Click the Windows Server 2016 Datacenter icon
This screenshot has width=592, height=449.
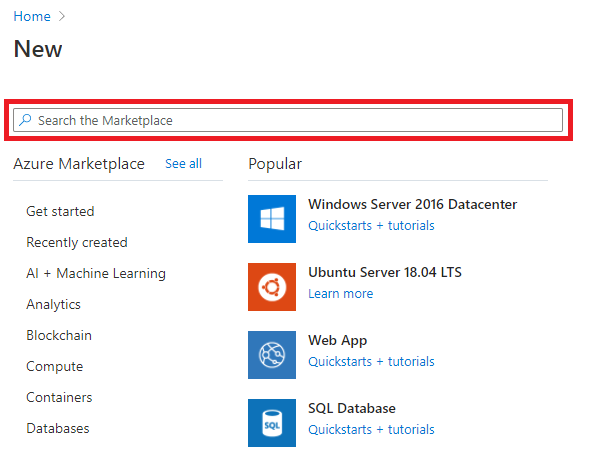tap(272, 219)
